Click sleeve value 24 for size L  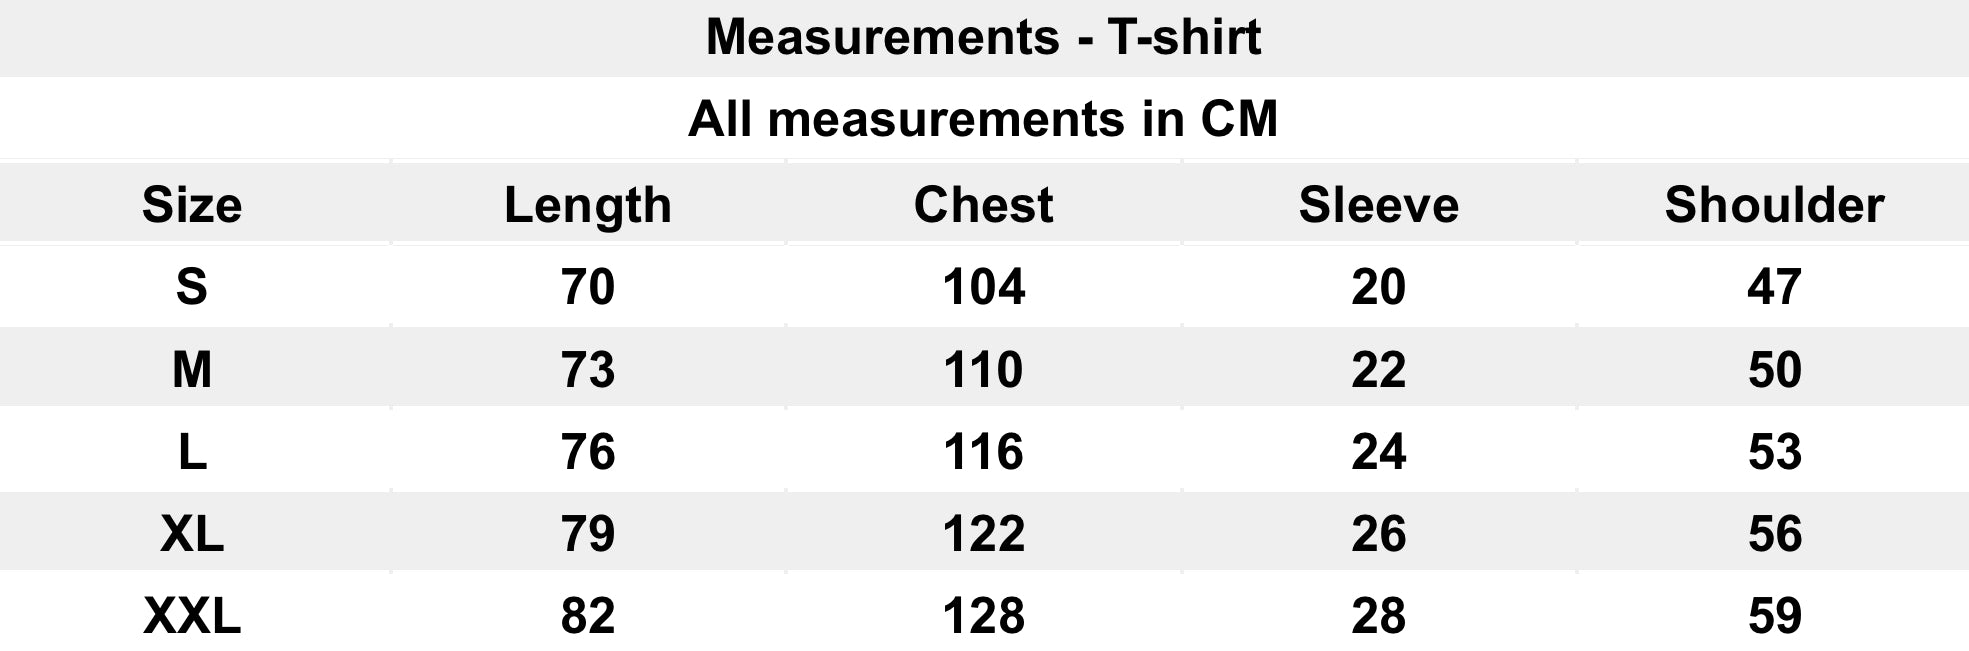(1378, 452)
